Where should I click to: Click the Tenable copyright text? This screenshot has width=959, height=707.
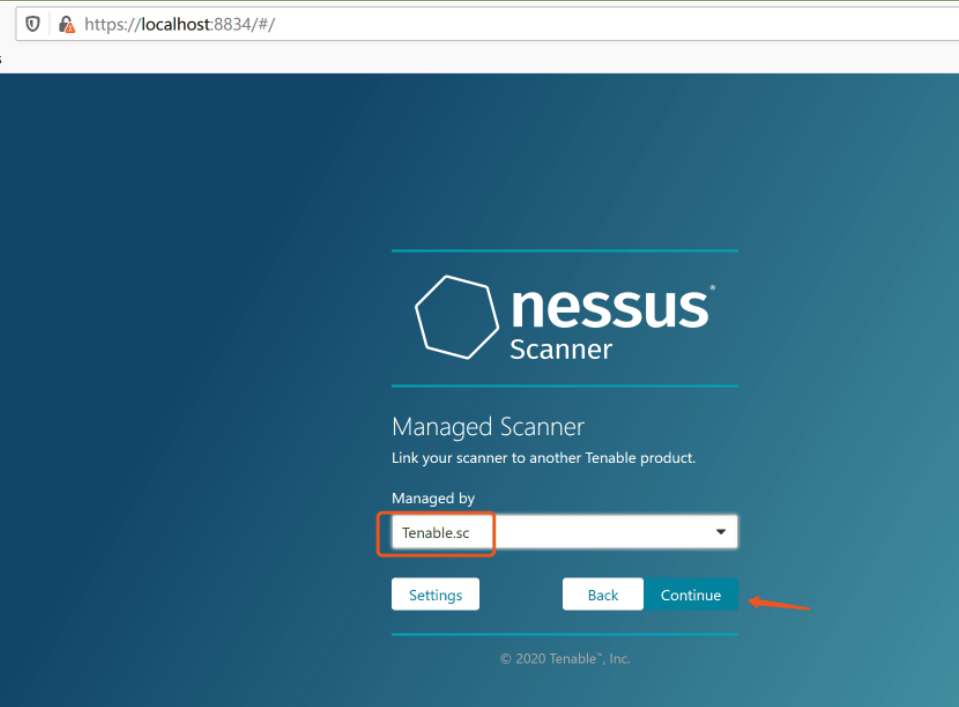565,658
